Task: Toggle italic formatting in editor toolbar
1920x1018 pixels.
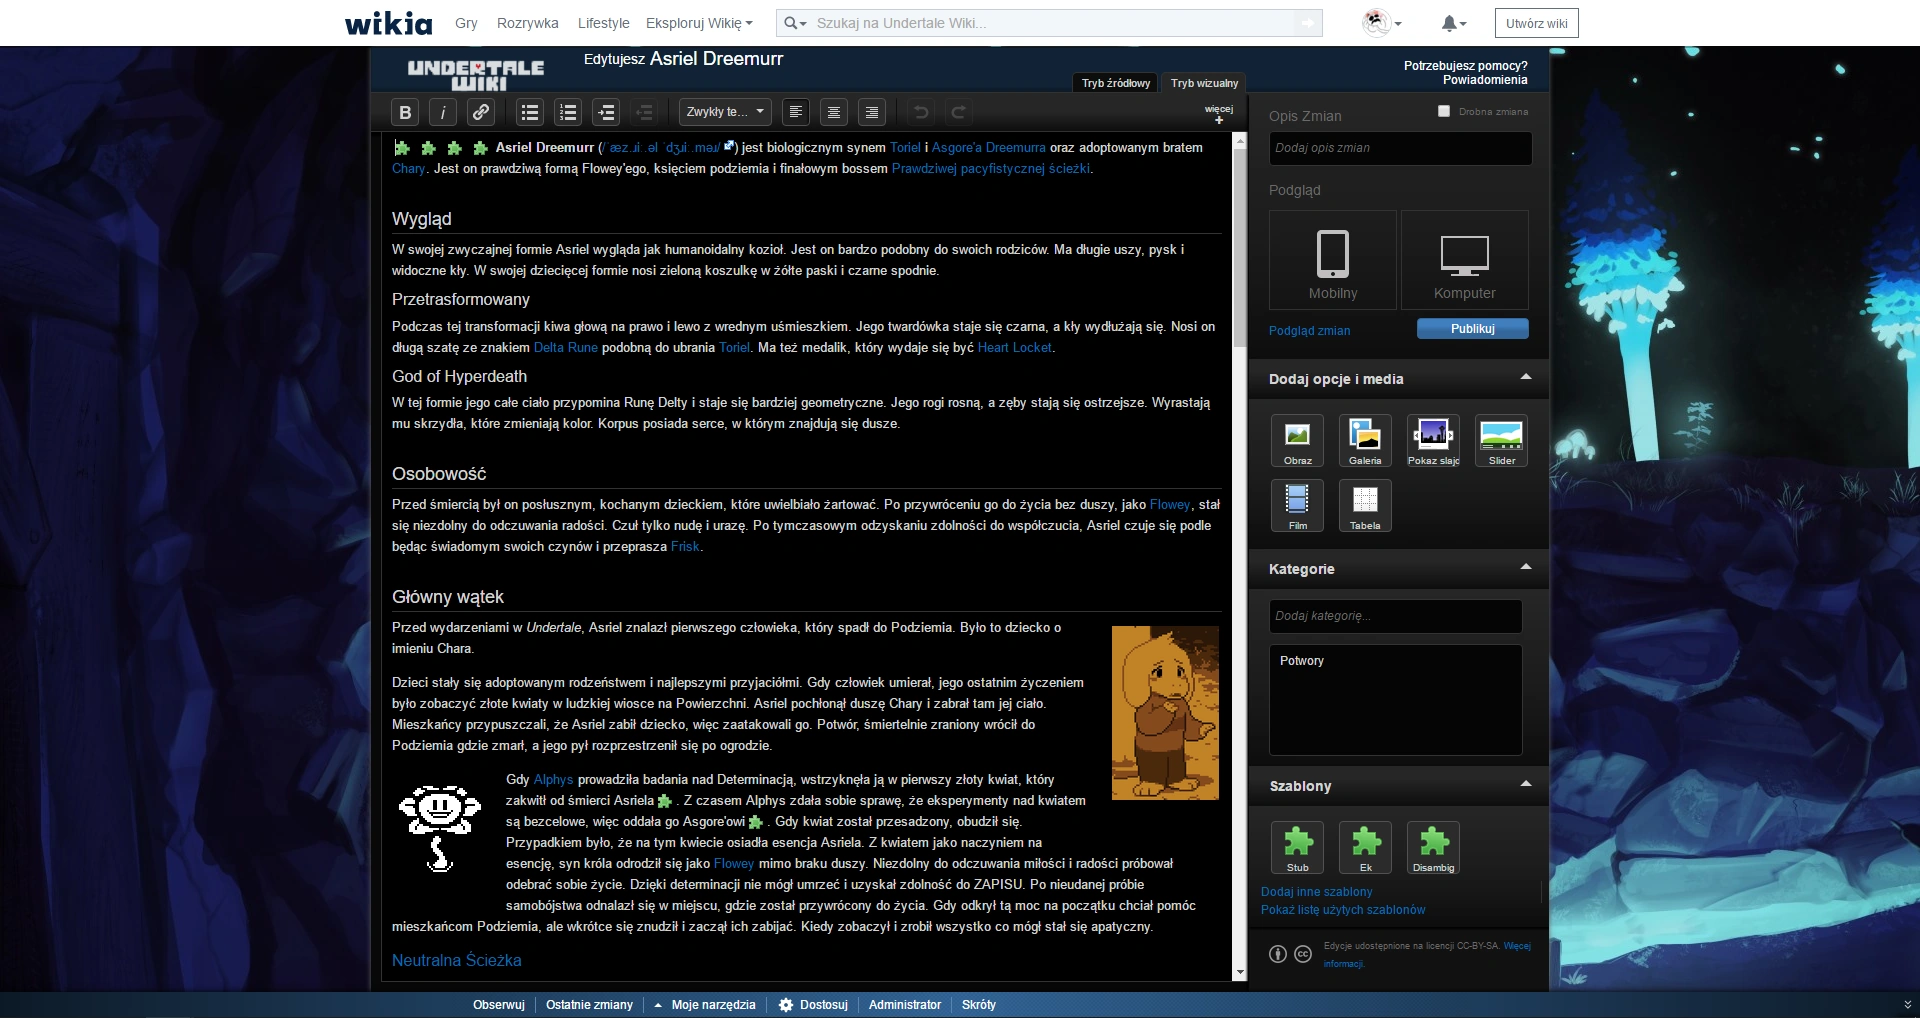Action: 443,113
